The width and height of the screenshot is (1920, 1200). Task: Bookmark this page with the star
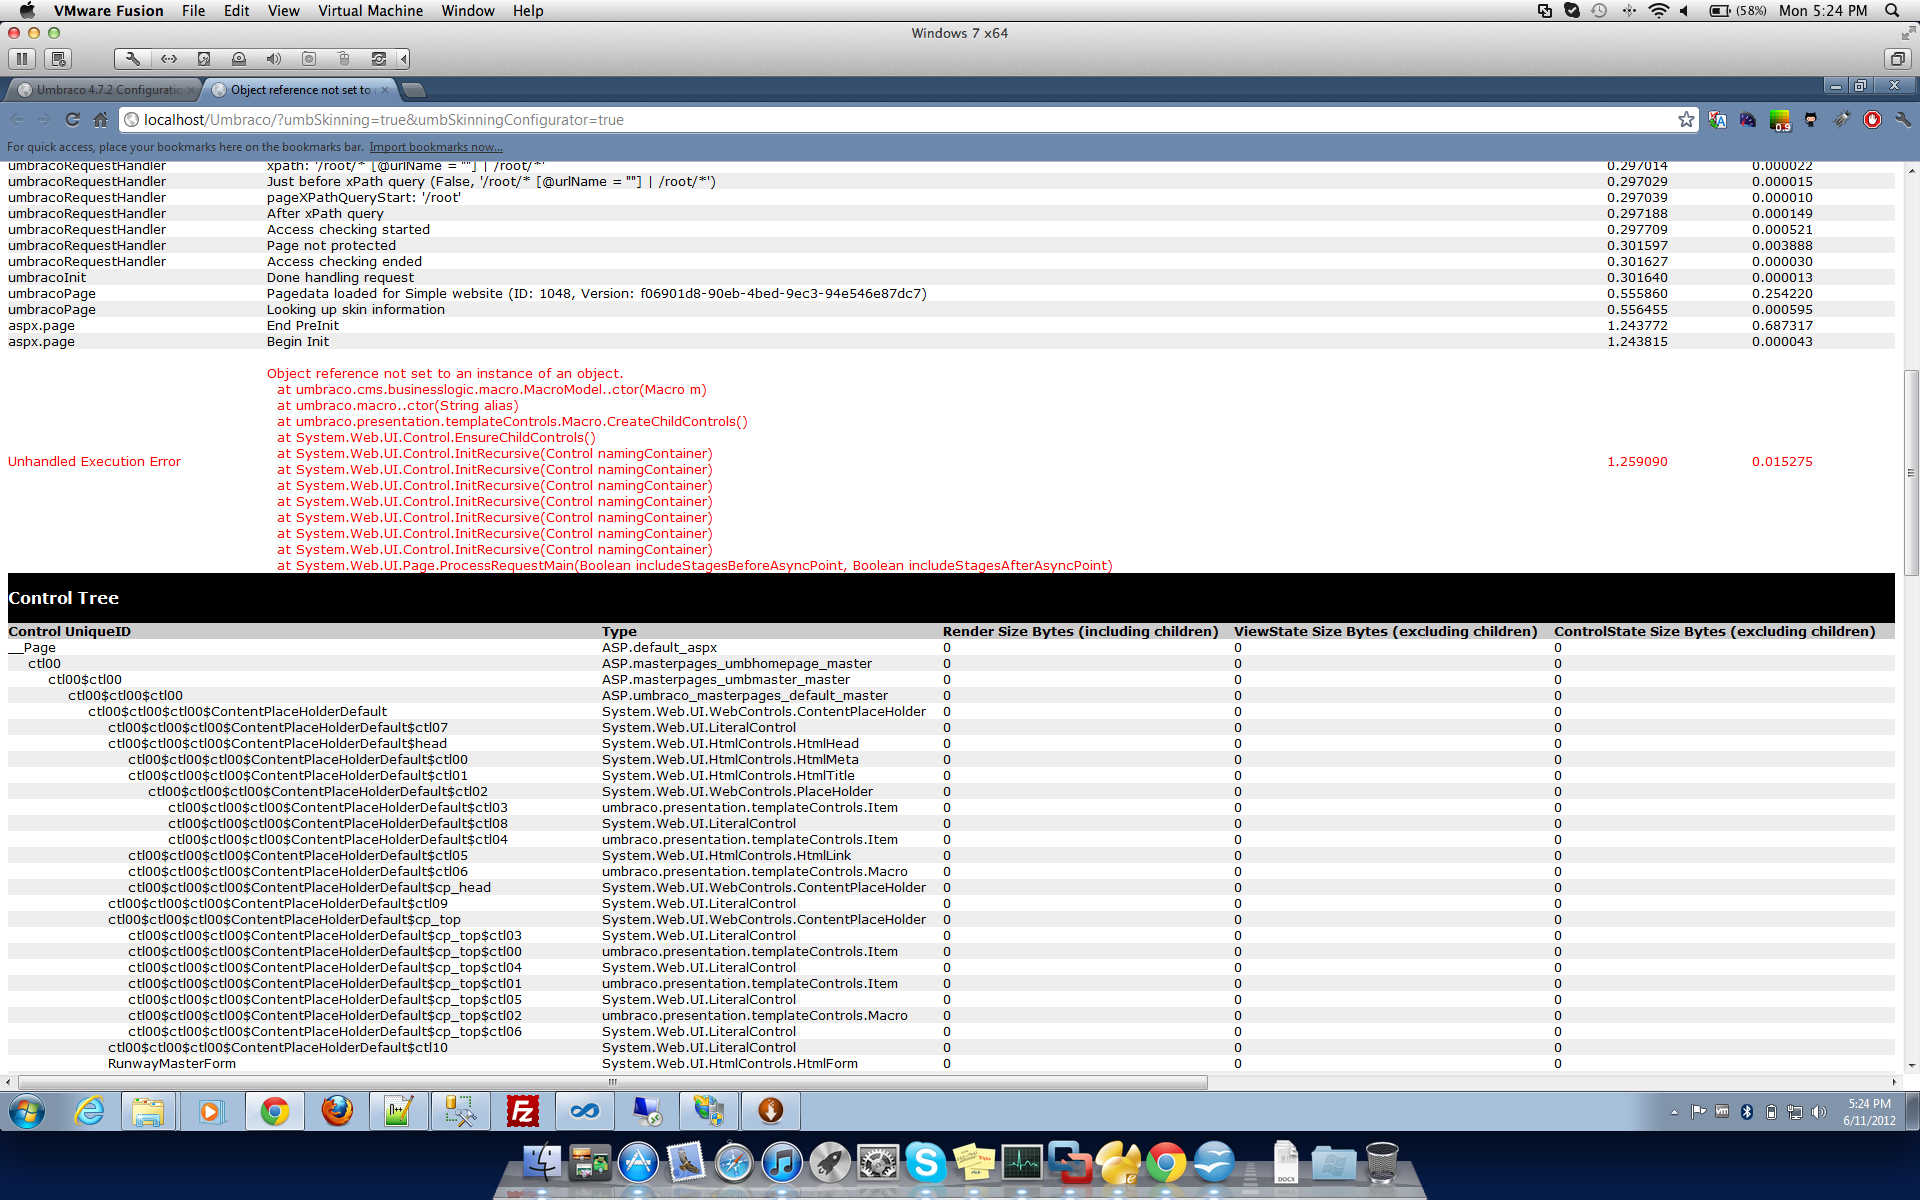pos(1686,120)
